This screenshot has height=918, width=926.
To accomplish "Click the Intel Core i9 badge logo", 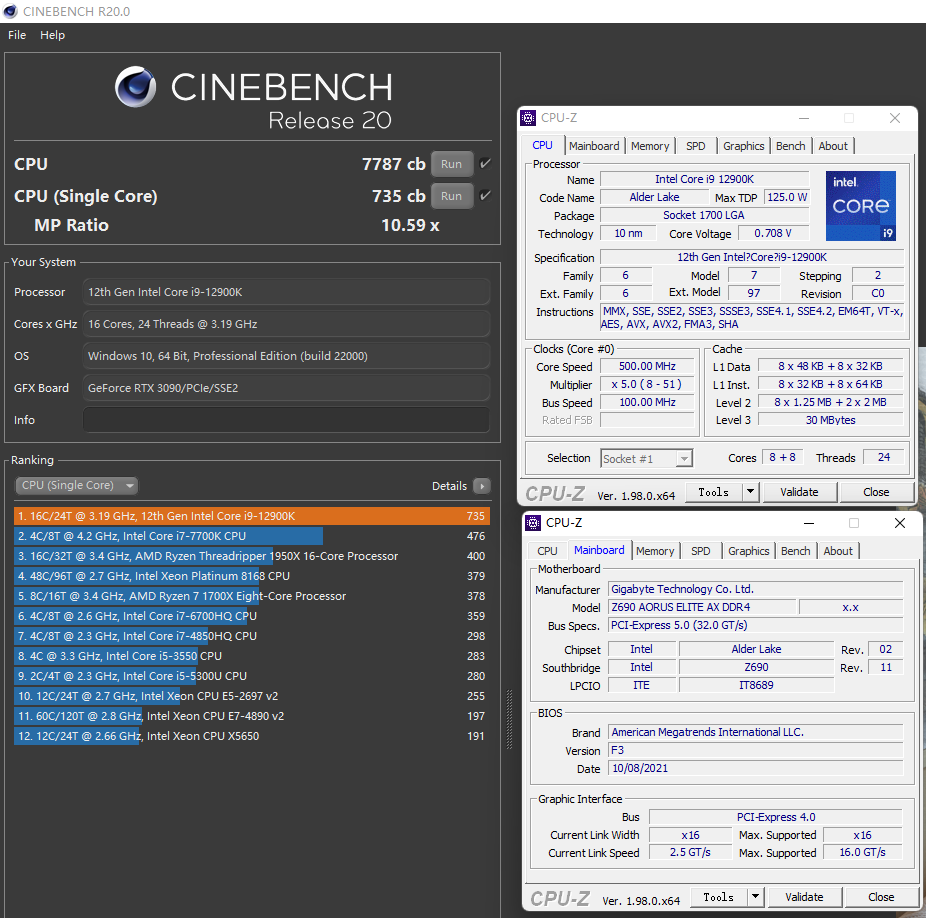I will pyautogui.click(x=860, y=206).
